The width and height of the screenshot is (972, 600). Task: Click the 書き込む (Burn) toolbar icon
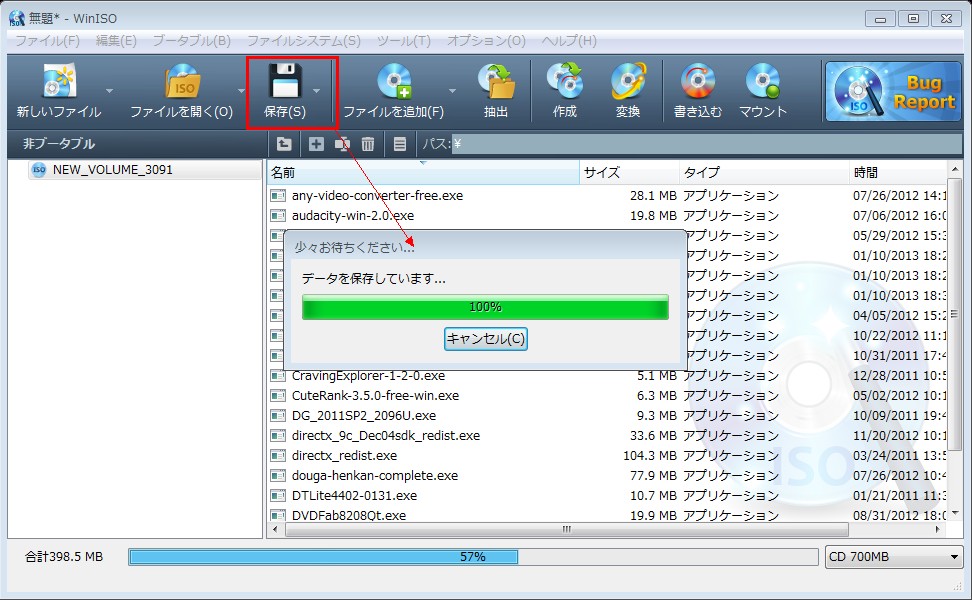[x=697, y=81]
